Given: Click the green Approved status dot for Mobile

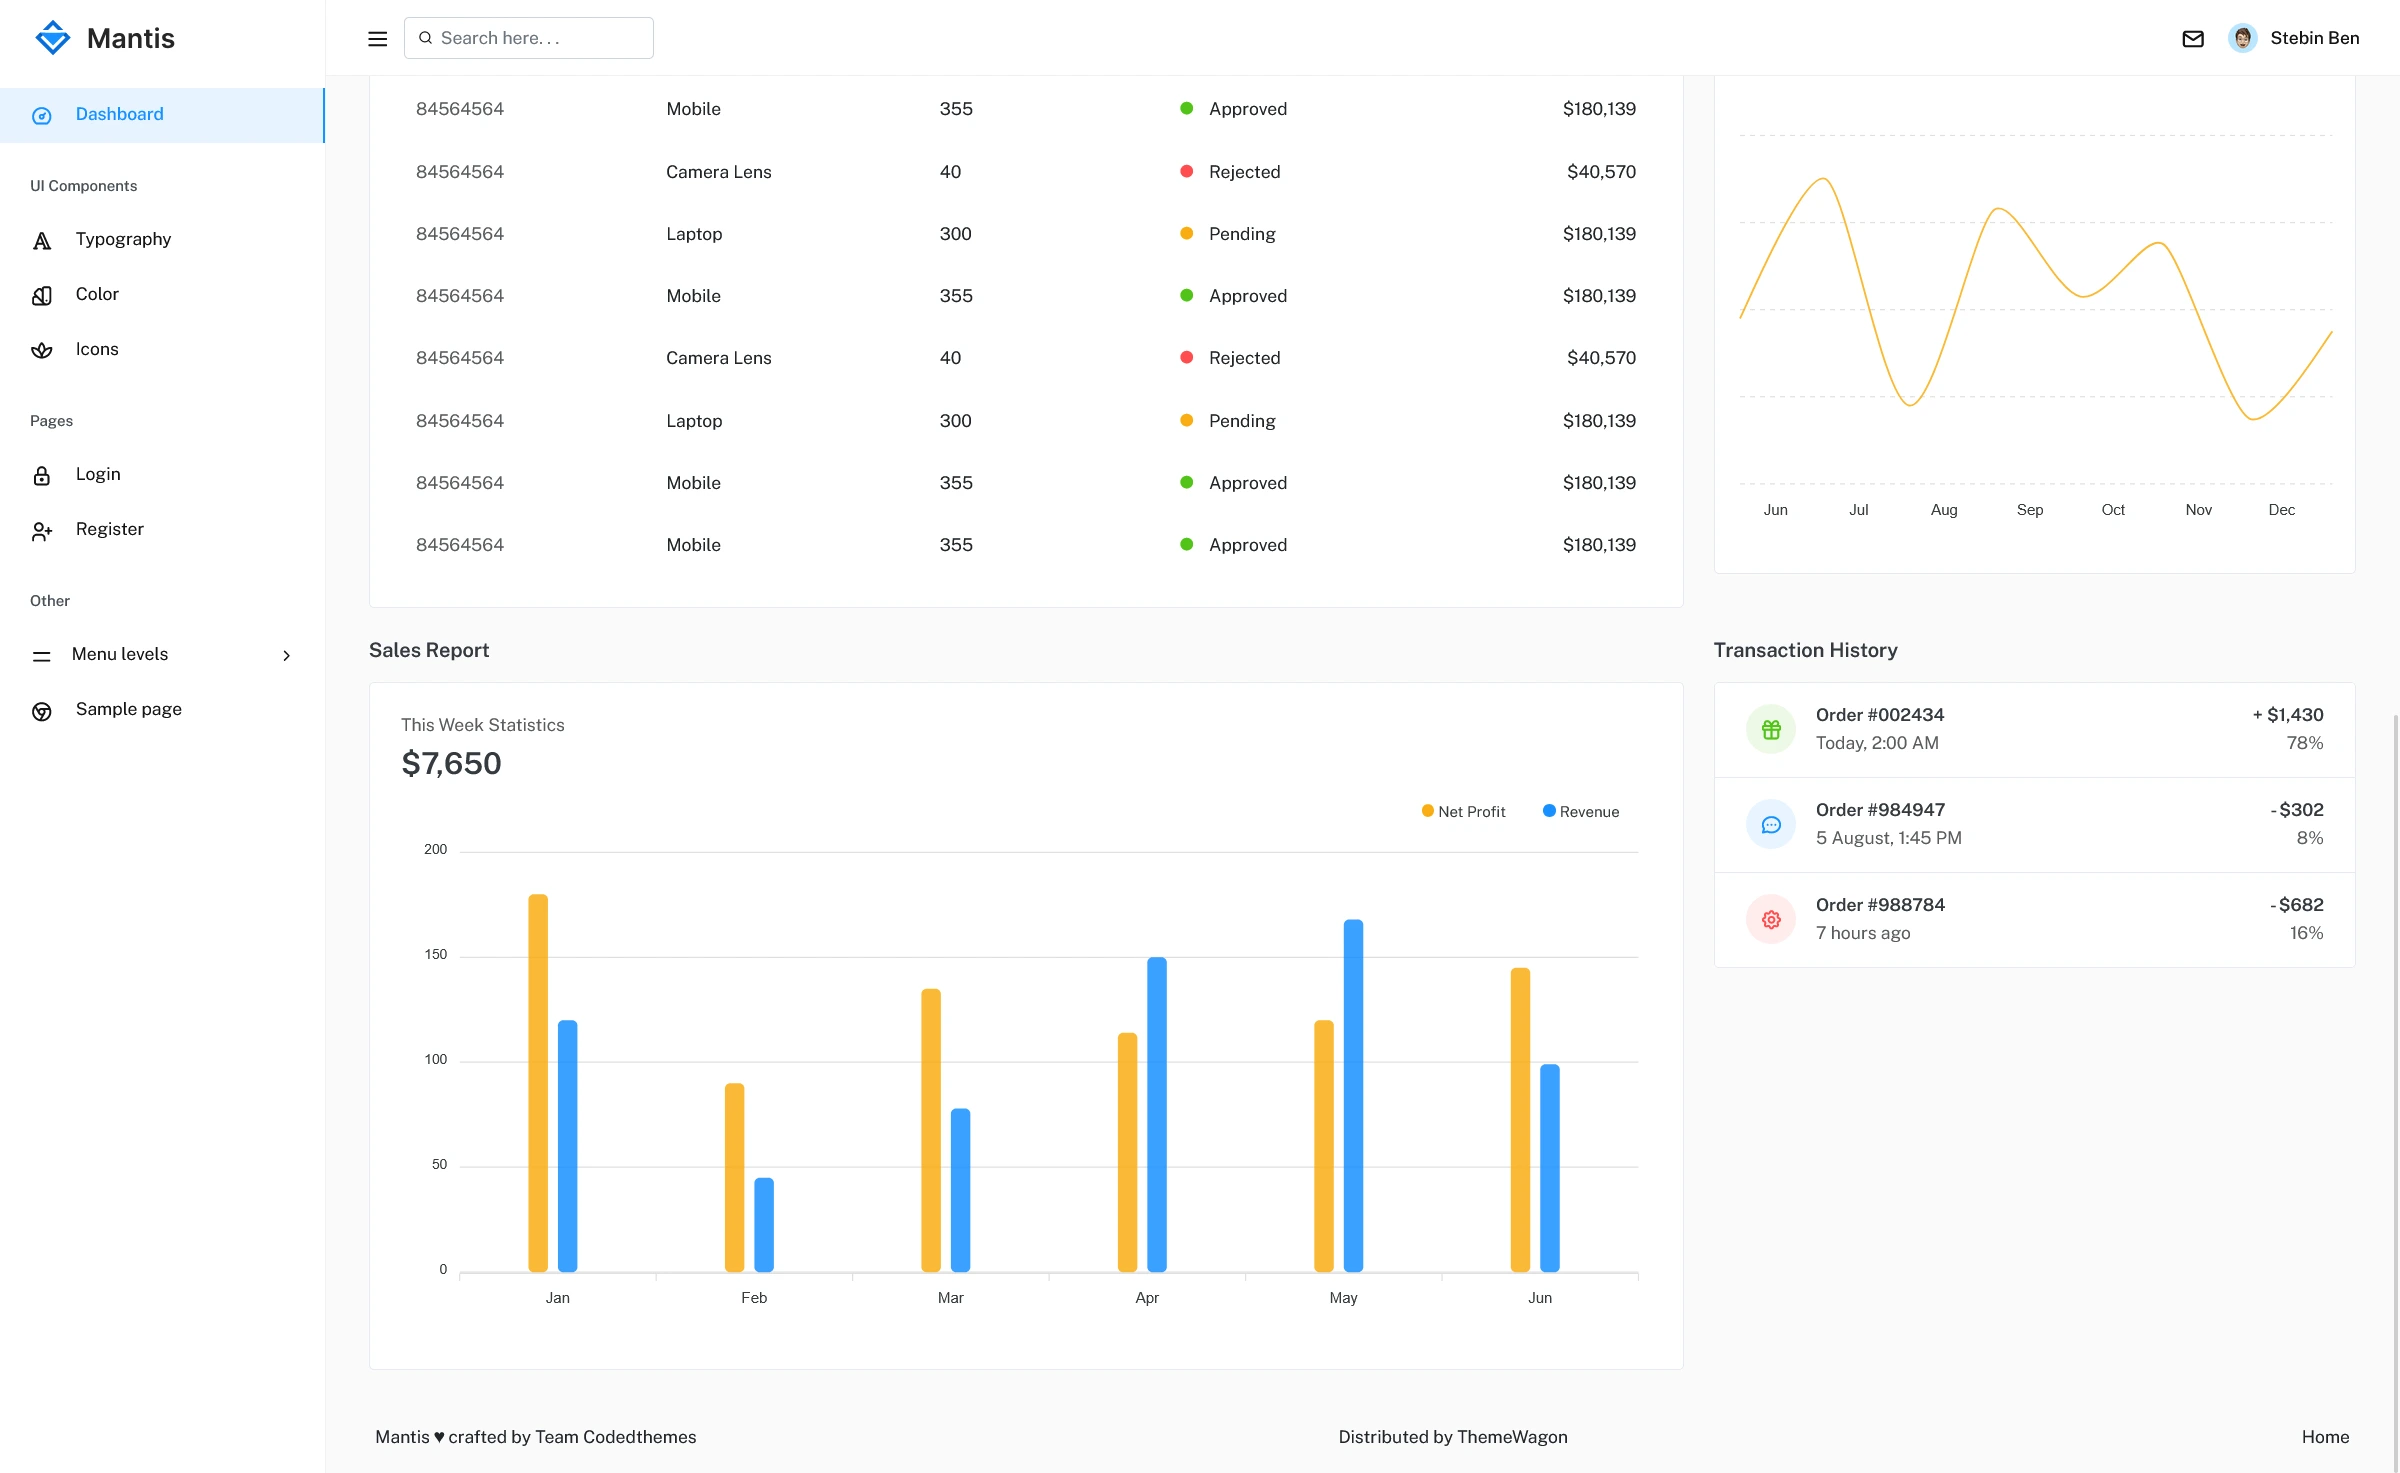Looking at the screenshot, I should click(1186, 108).
